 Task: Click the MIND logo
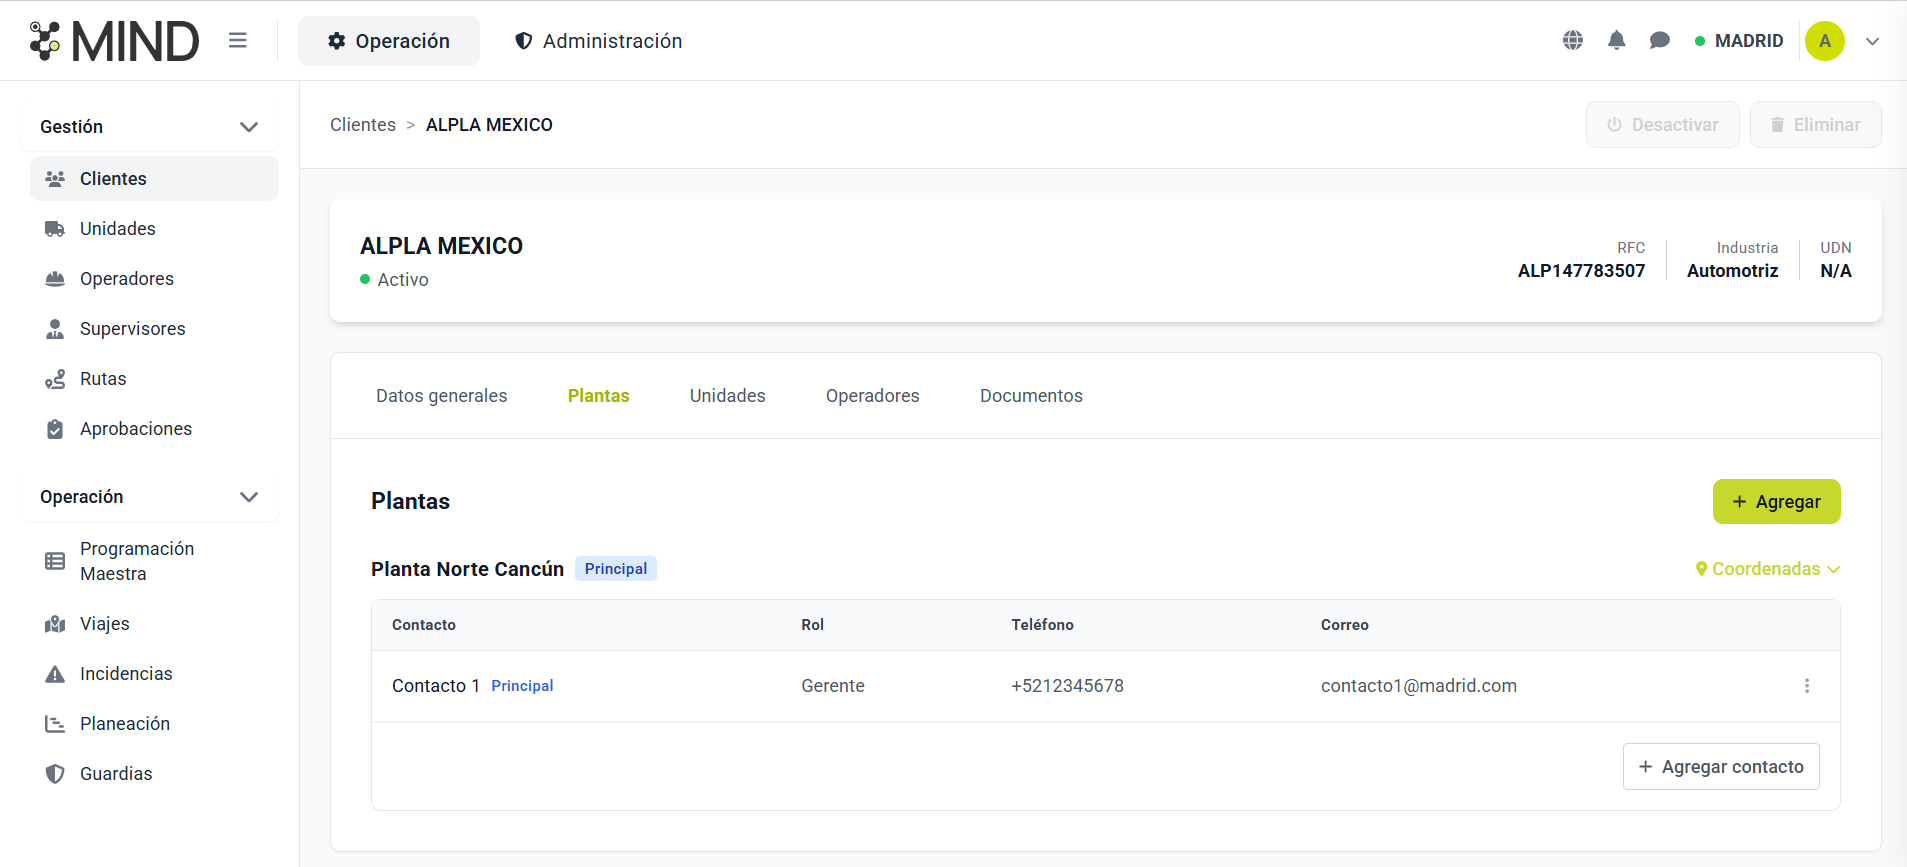pos(114,41)
